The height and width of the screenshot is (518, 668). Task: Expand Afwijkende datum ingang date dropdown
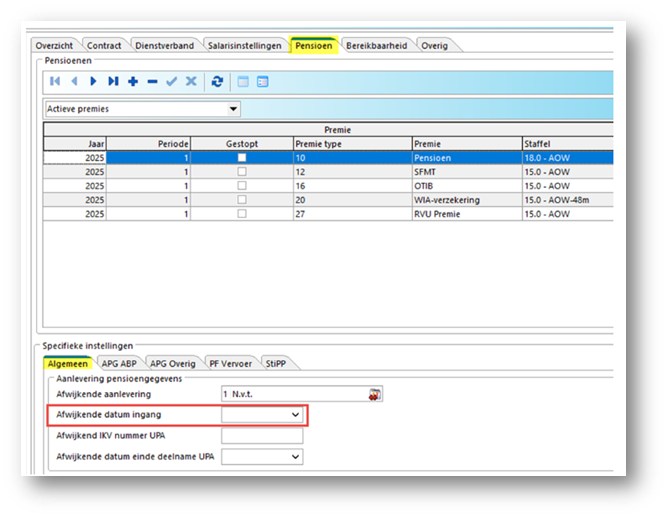coord(295,414)
